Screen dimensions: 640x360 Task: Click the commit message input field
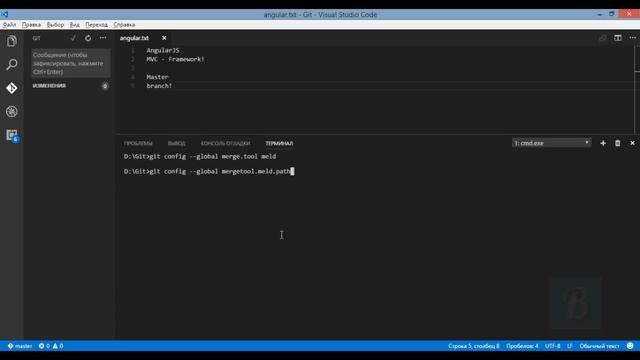71,63
